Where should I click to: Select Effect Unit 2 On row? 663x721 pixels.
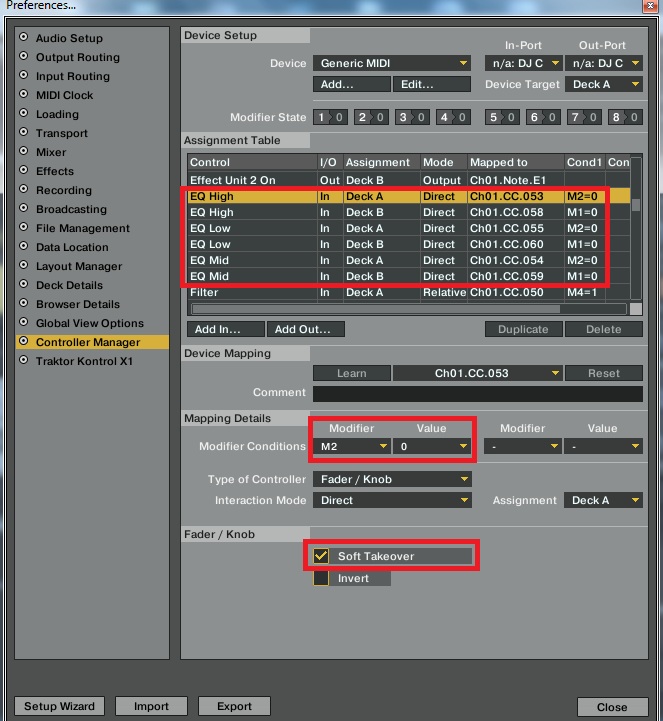pos(409,180)
